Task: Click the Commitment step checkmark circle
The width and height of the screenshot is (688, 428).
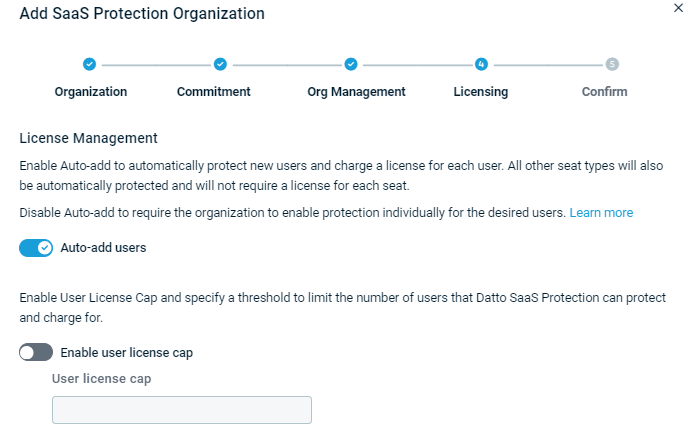Action: tap(220, 64)
